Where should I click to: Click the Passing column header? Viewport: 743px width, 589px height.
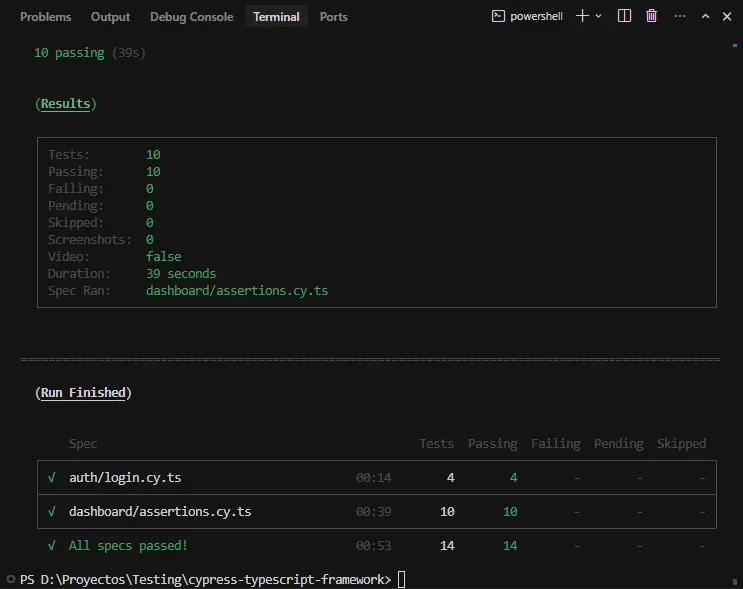[493, 444]
